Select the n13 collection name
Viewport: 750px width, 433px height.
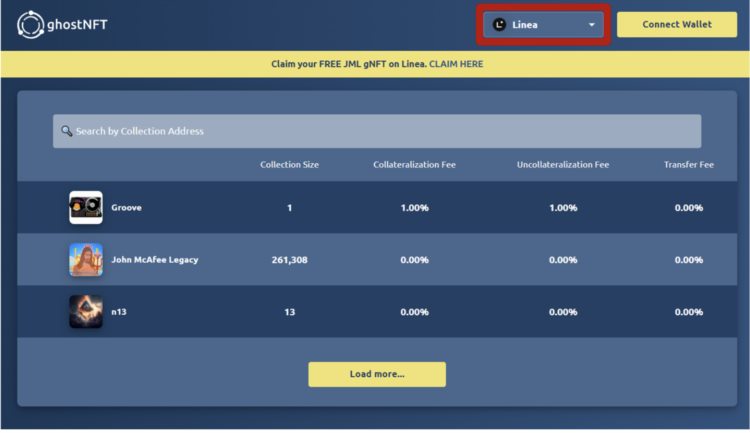click(x=119, y=312)
